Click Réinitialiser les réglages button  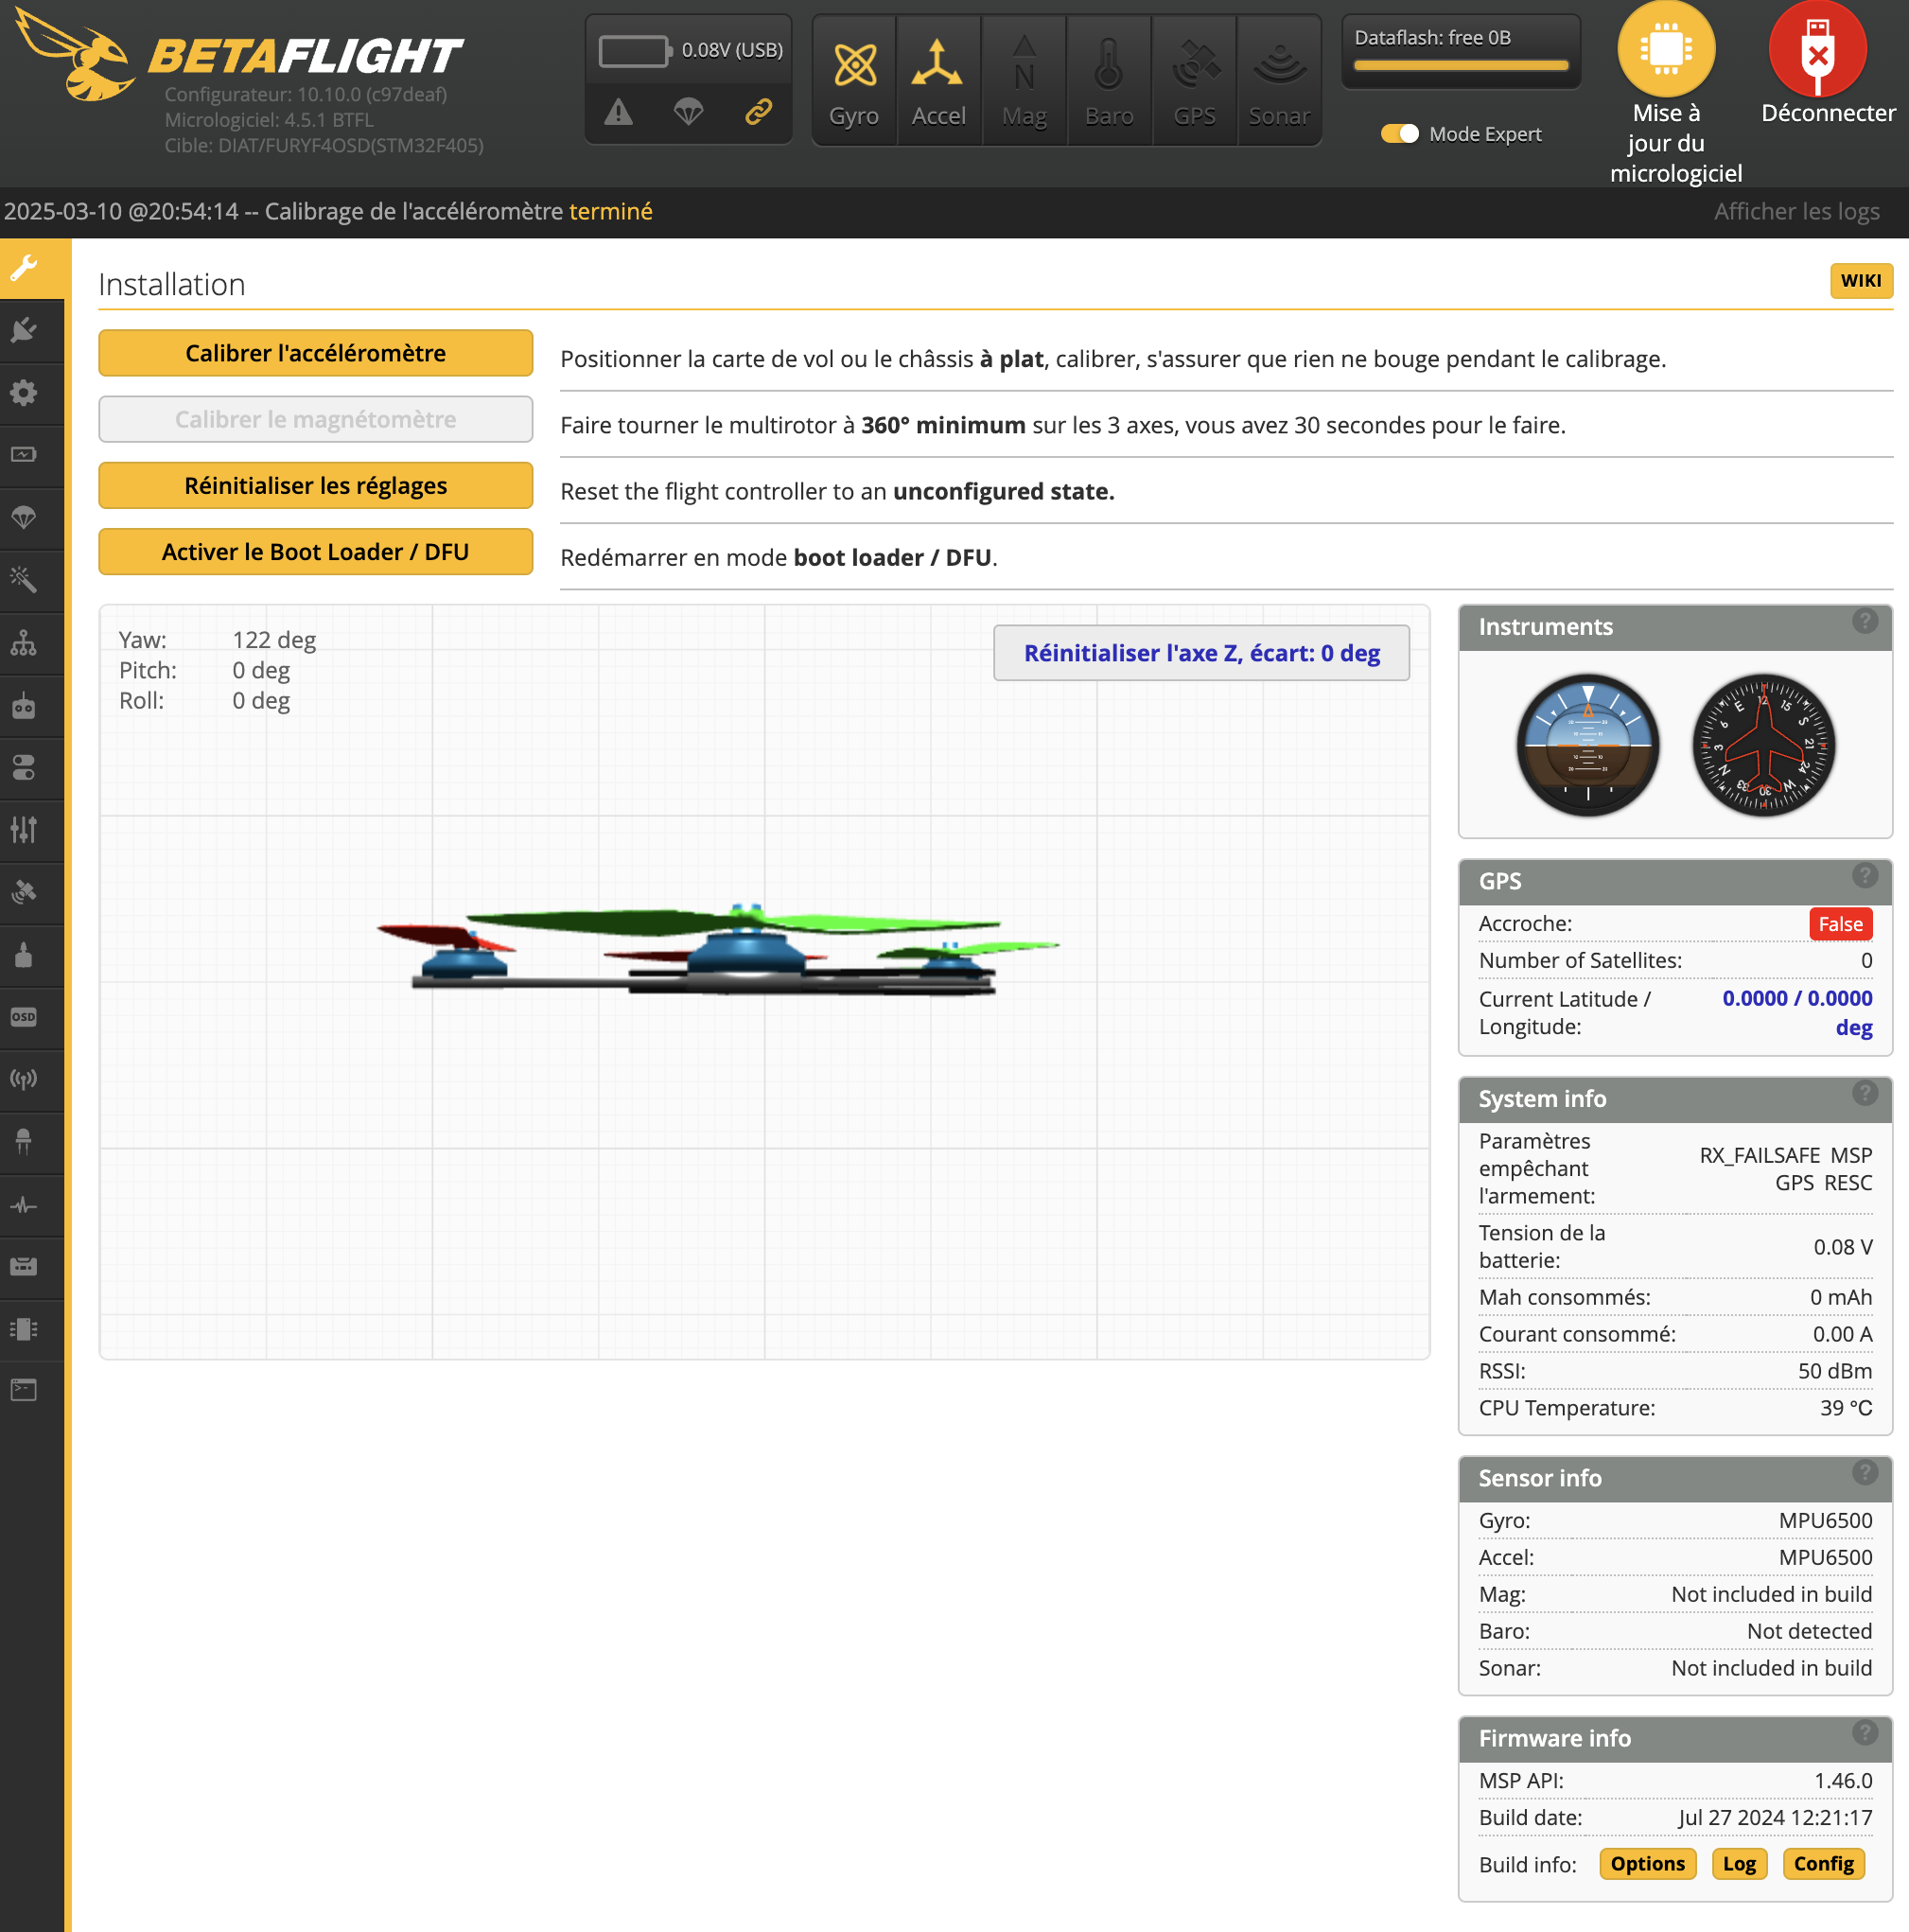[x=315, y=486]
